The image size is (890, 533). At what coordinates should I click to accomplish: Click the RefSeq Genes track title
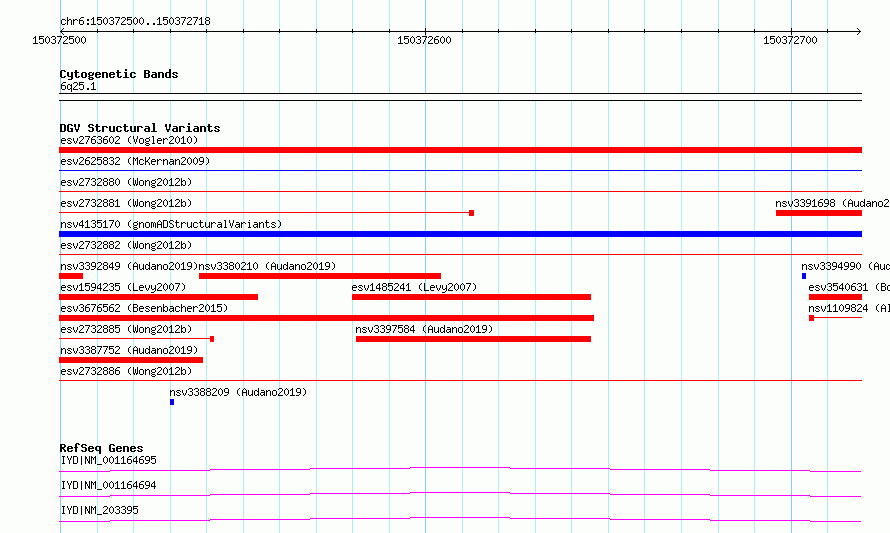[102, 448]
